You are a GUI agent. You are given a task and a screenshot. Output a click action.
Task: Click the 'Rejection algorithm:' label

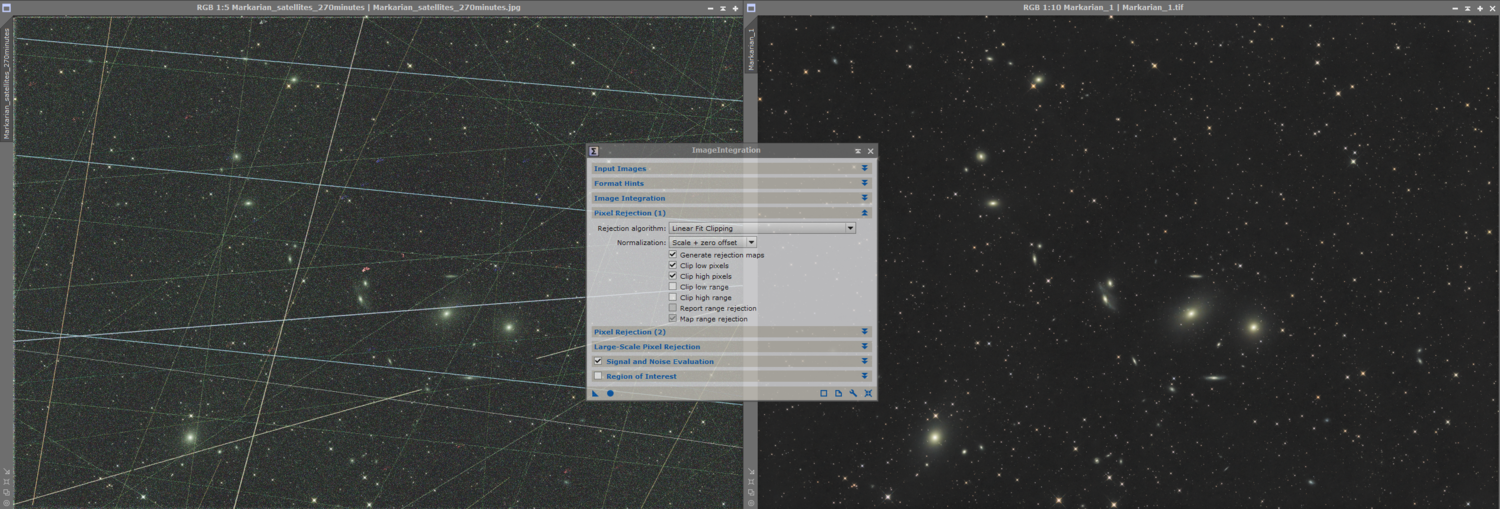631,228
